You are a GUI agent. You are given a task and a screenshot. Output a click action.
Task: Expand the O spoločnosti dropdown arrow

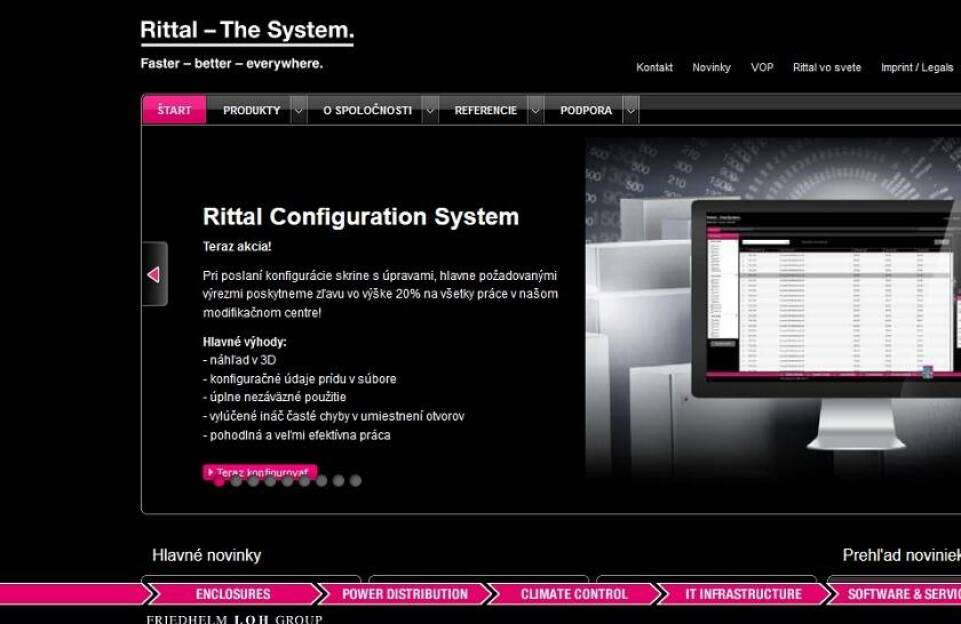tap(430, 111)
